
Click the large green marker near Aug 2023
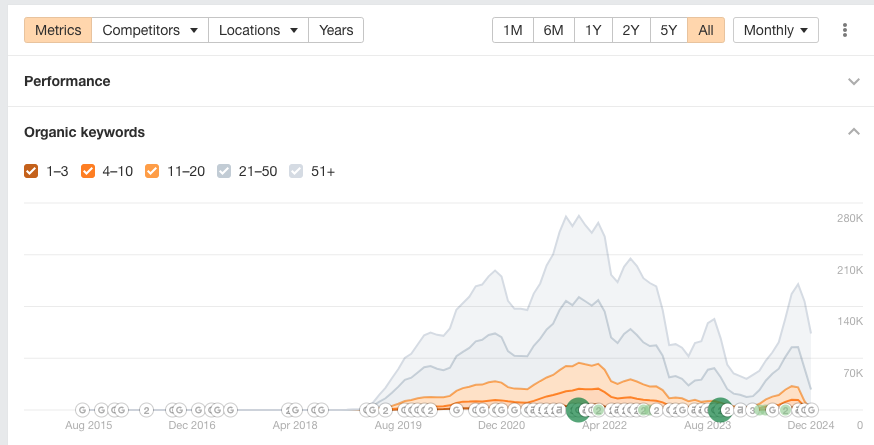720,410
